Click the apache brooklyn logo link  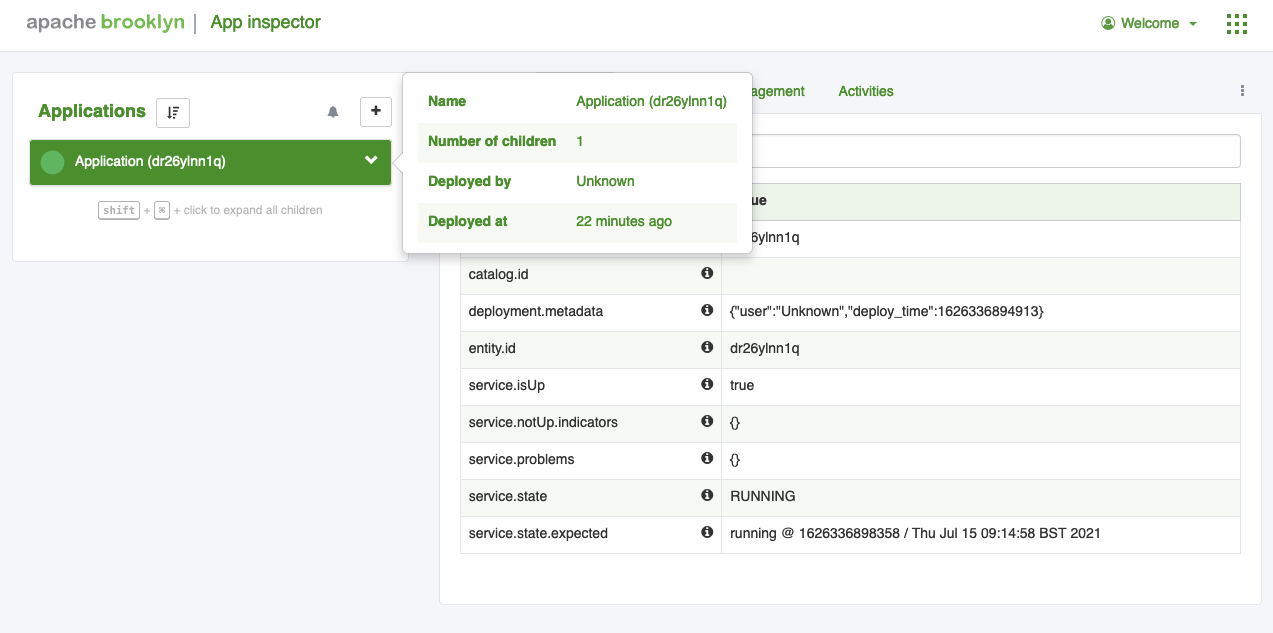coord(105,23)
